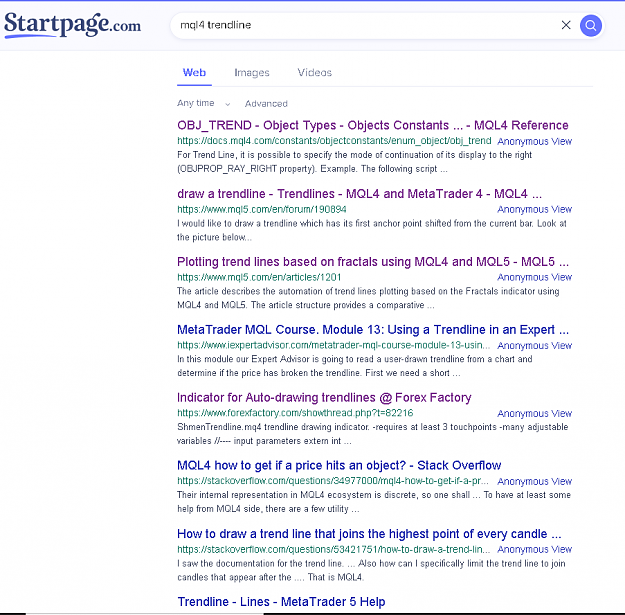Open 'MetaTrader MQL Course. Module 13' result
The height and width of the screenshot is (615, 625).
pos(373,330)
